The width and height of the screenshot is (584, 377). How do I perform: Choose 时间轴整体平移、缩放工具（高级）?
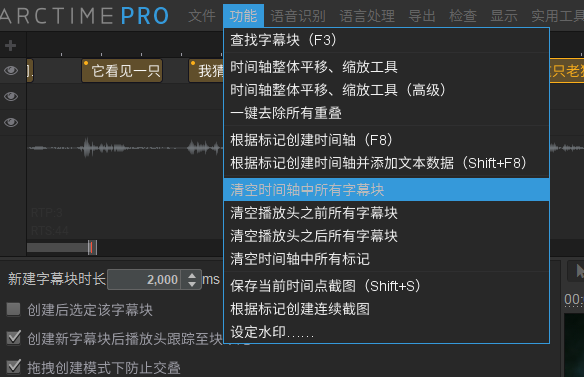coord(387,90)
